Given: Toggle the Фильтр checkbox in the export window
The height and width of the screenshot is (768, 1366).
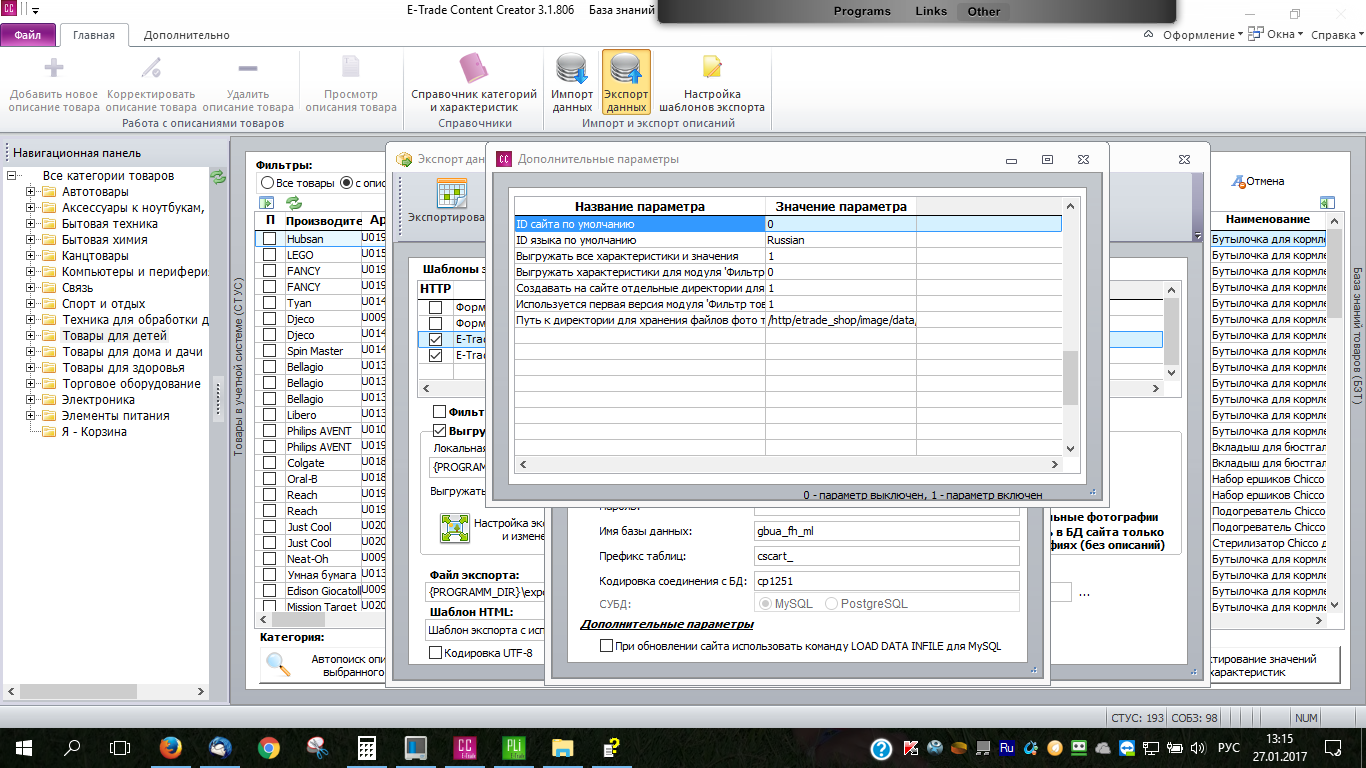Looking at the screenshot, I should pyautogui.click(x=439, y=411).
